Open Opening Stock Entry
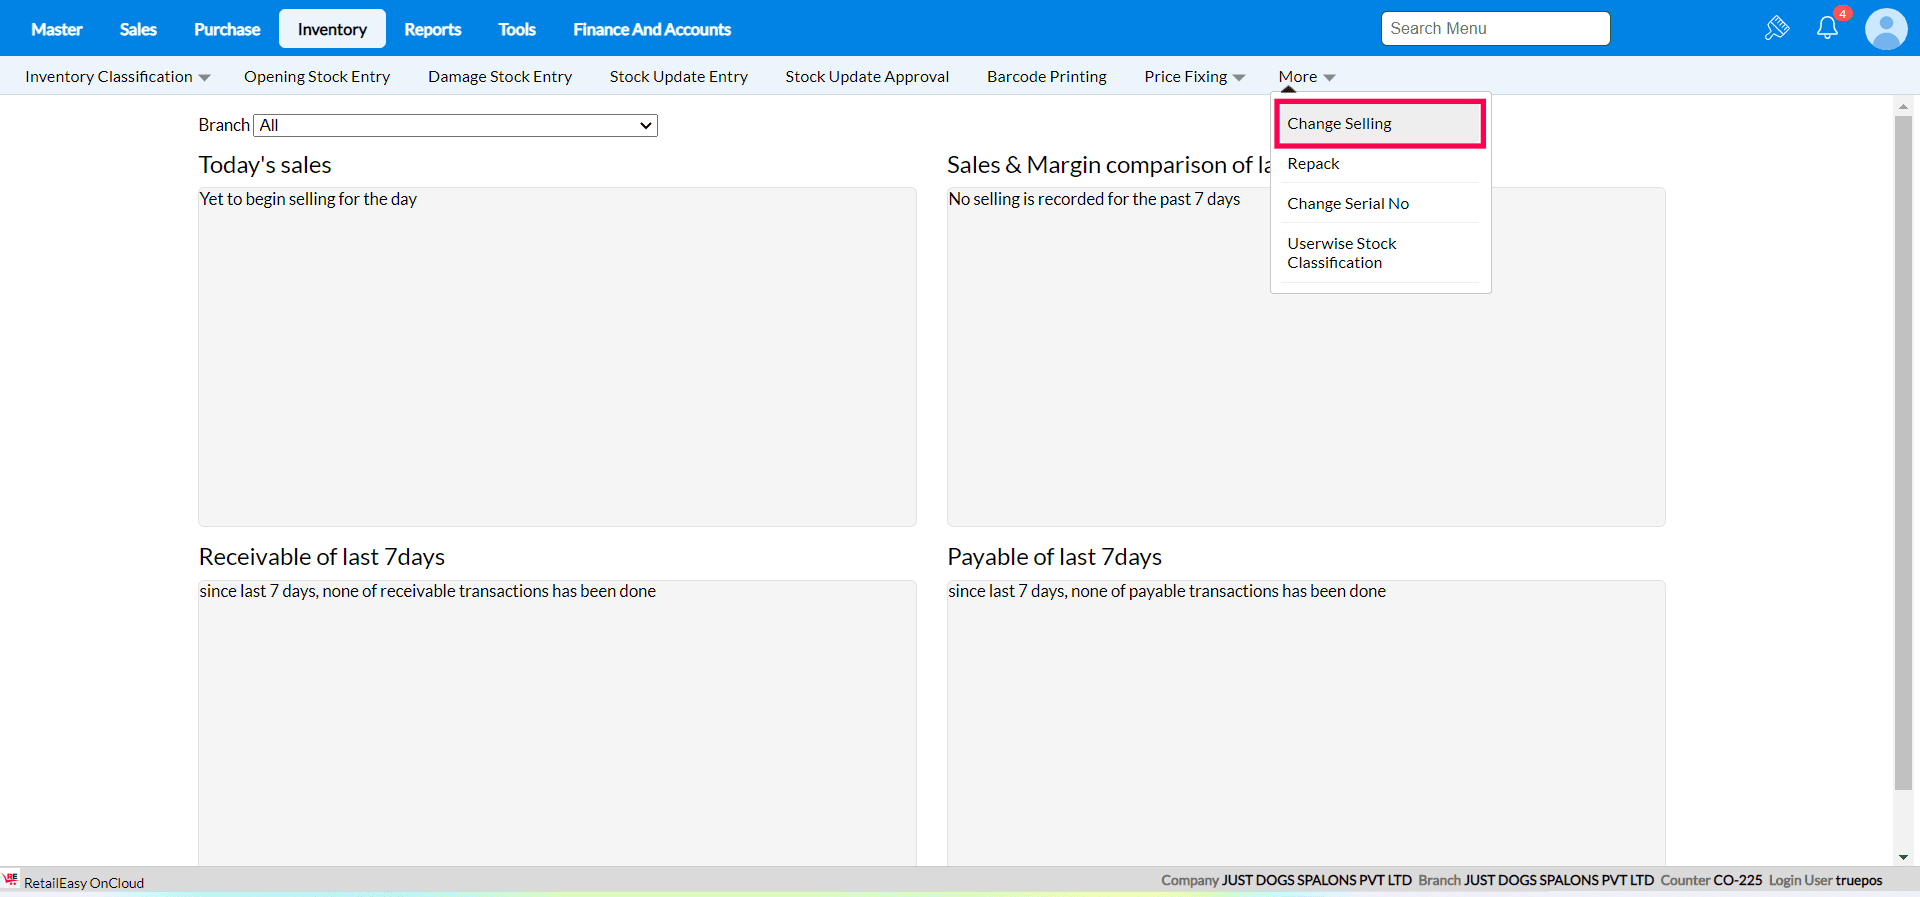 pos(317,77)
